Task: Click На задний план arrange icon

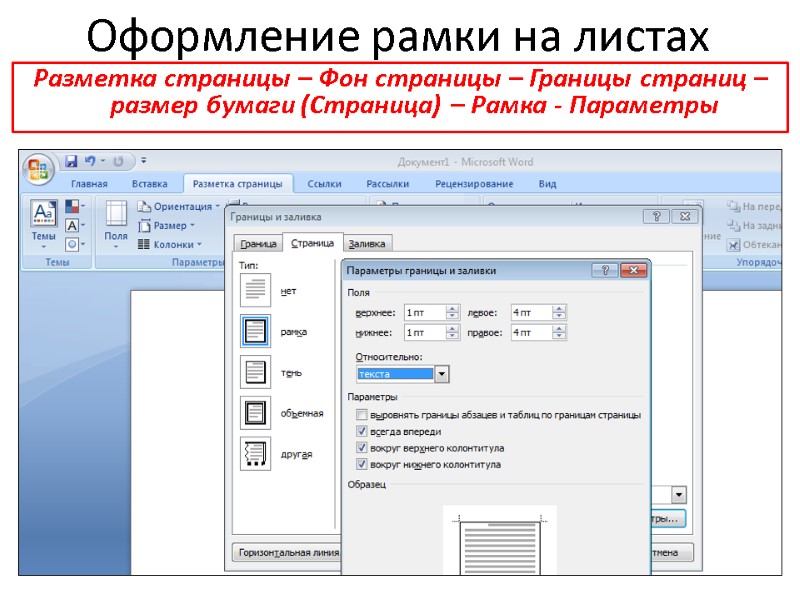Action: coord(733,225)
